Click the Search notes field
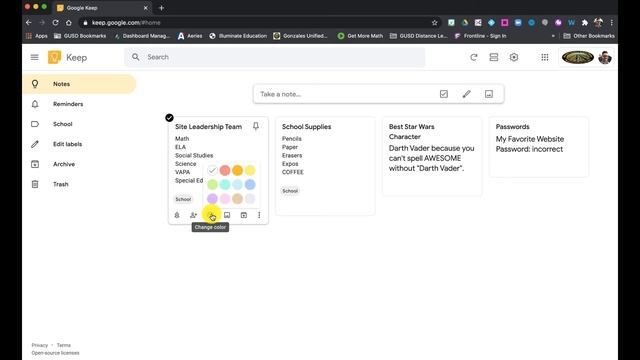 pos(275,57)
